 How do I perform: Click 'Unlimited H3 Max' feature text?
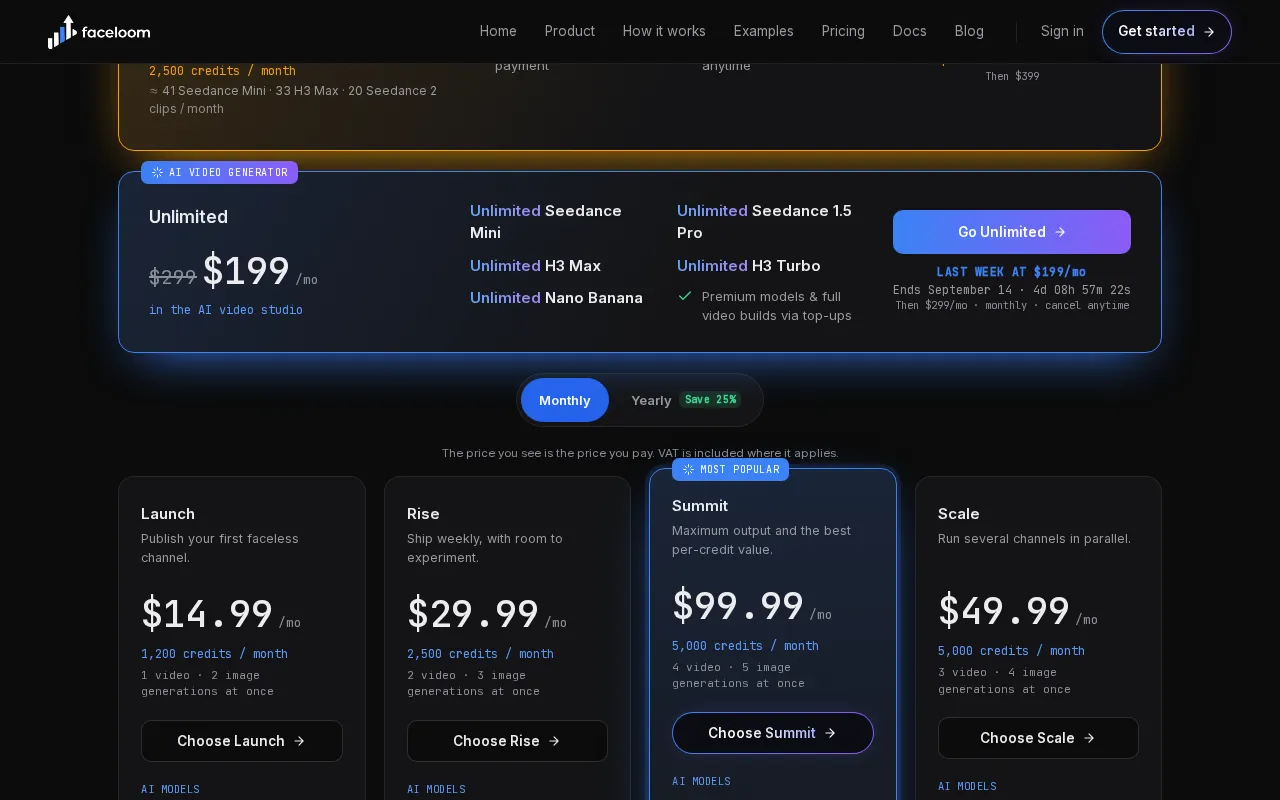click(x=535, y=266)
